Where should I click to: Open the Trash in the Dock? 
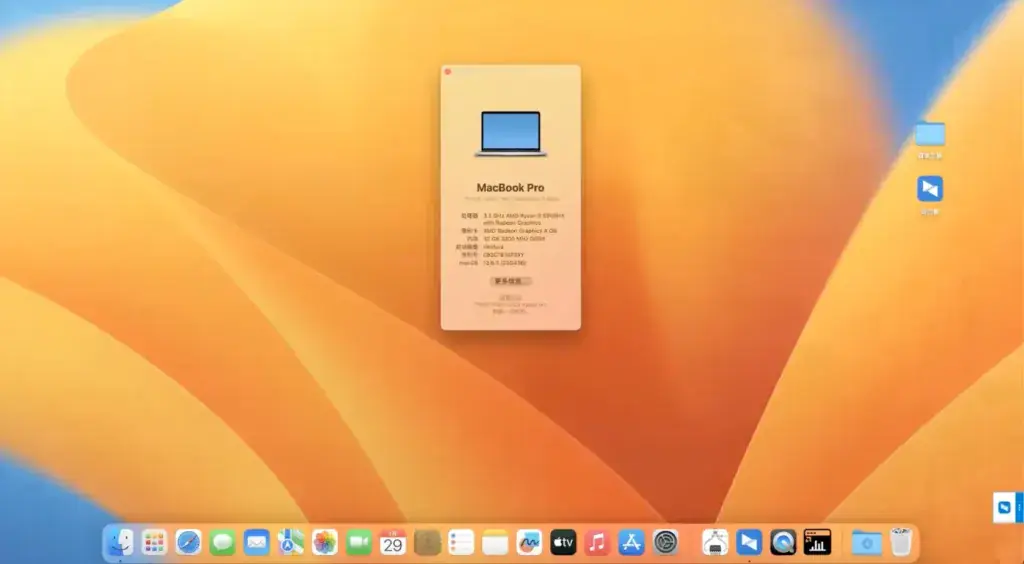click(x=901, y=542)
